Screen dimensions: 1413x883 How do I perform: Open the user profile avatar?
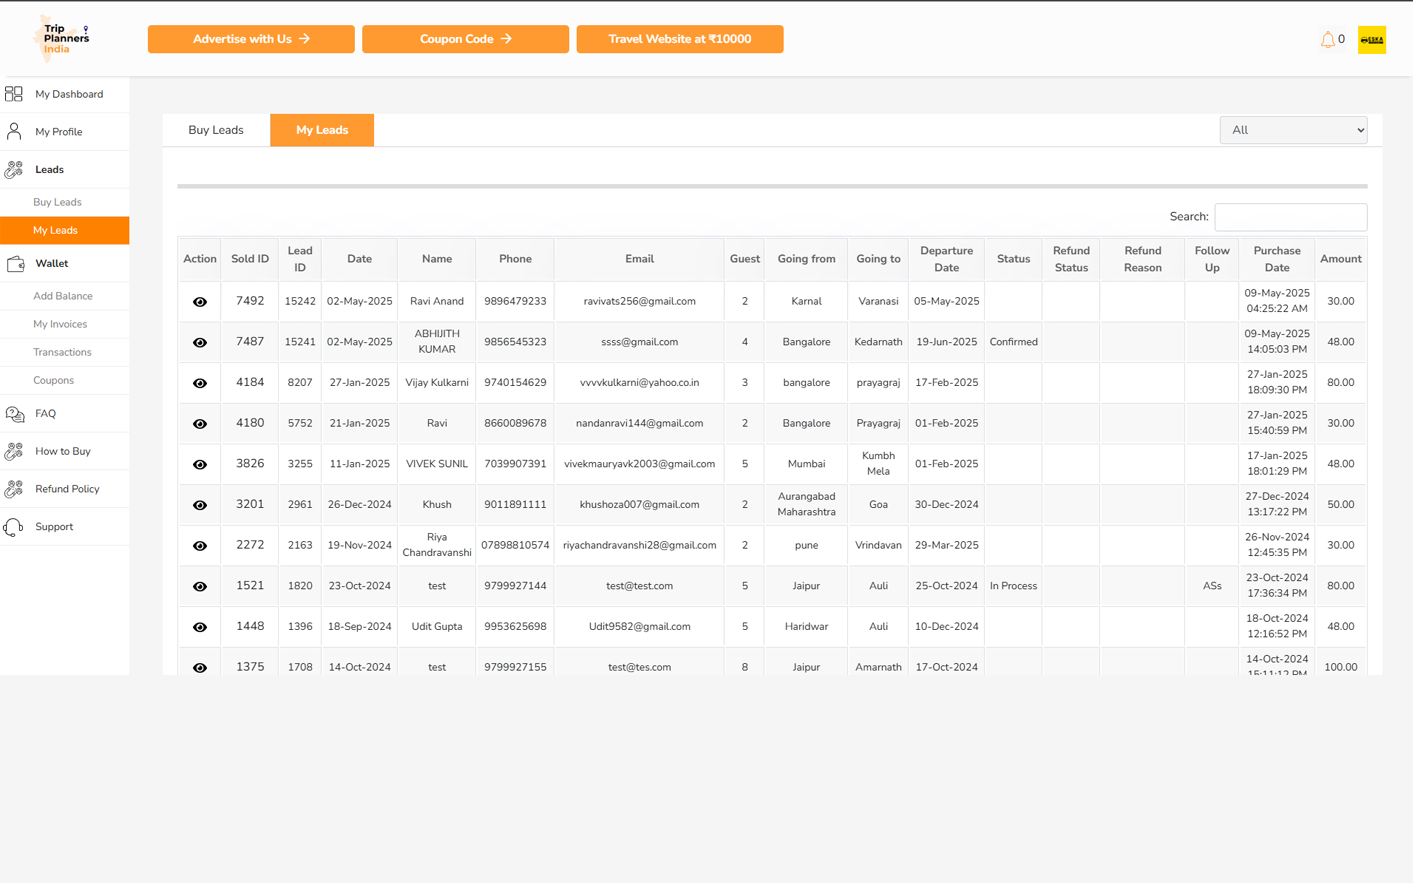click(x=1371, y=40)
